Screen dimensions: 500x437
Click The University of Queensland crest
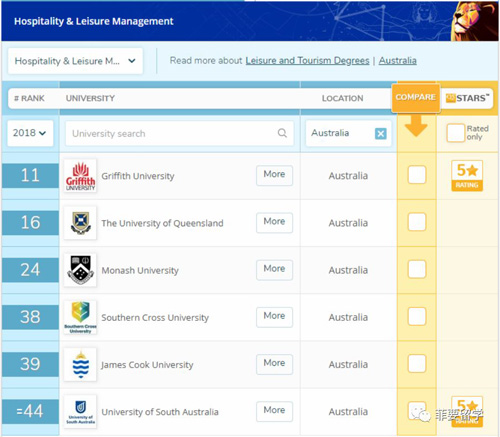tap(80, 223)
